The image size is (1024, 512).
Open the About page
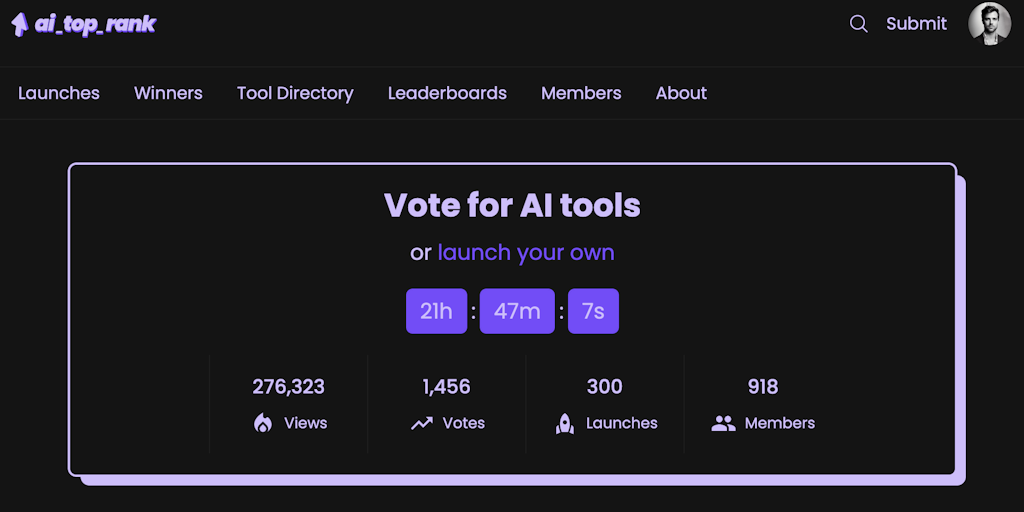pos(681,93)
